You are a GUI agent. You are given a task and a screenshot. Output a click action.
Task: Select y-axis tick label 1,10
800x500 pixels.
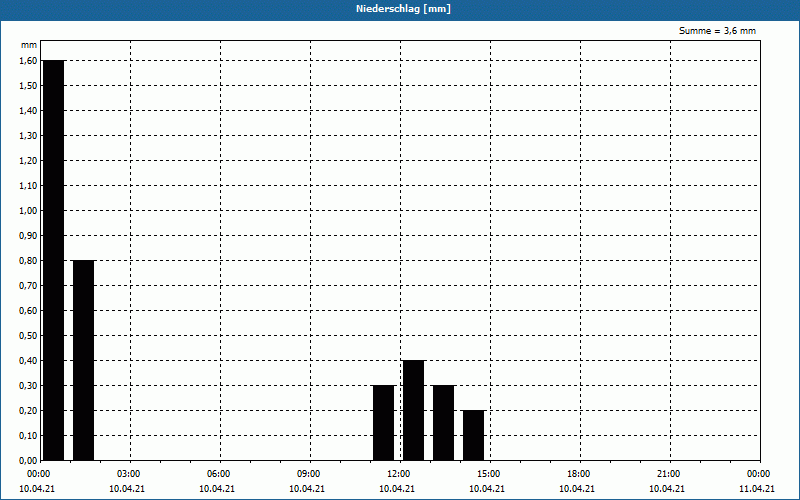[x=28, y=185]
